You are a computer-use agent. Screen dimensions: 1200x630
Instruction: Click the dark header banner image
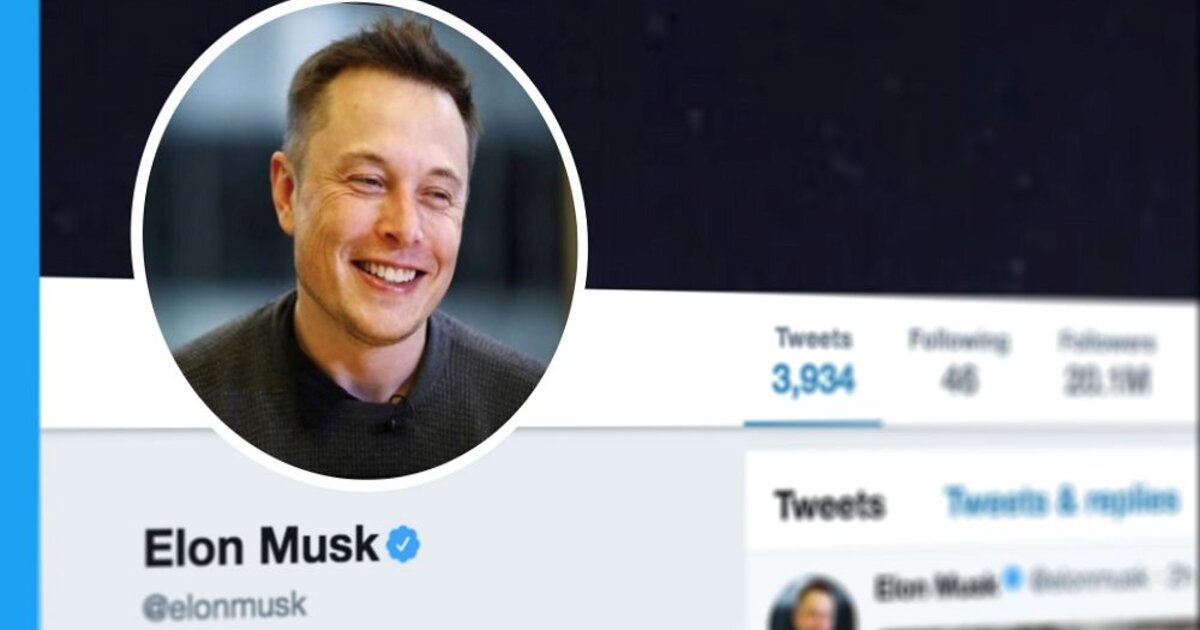[x=800, y=140]
